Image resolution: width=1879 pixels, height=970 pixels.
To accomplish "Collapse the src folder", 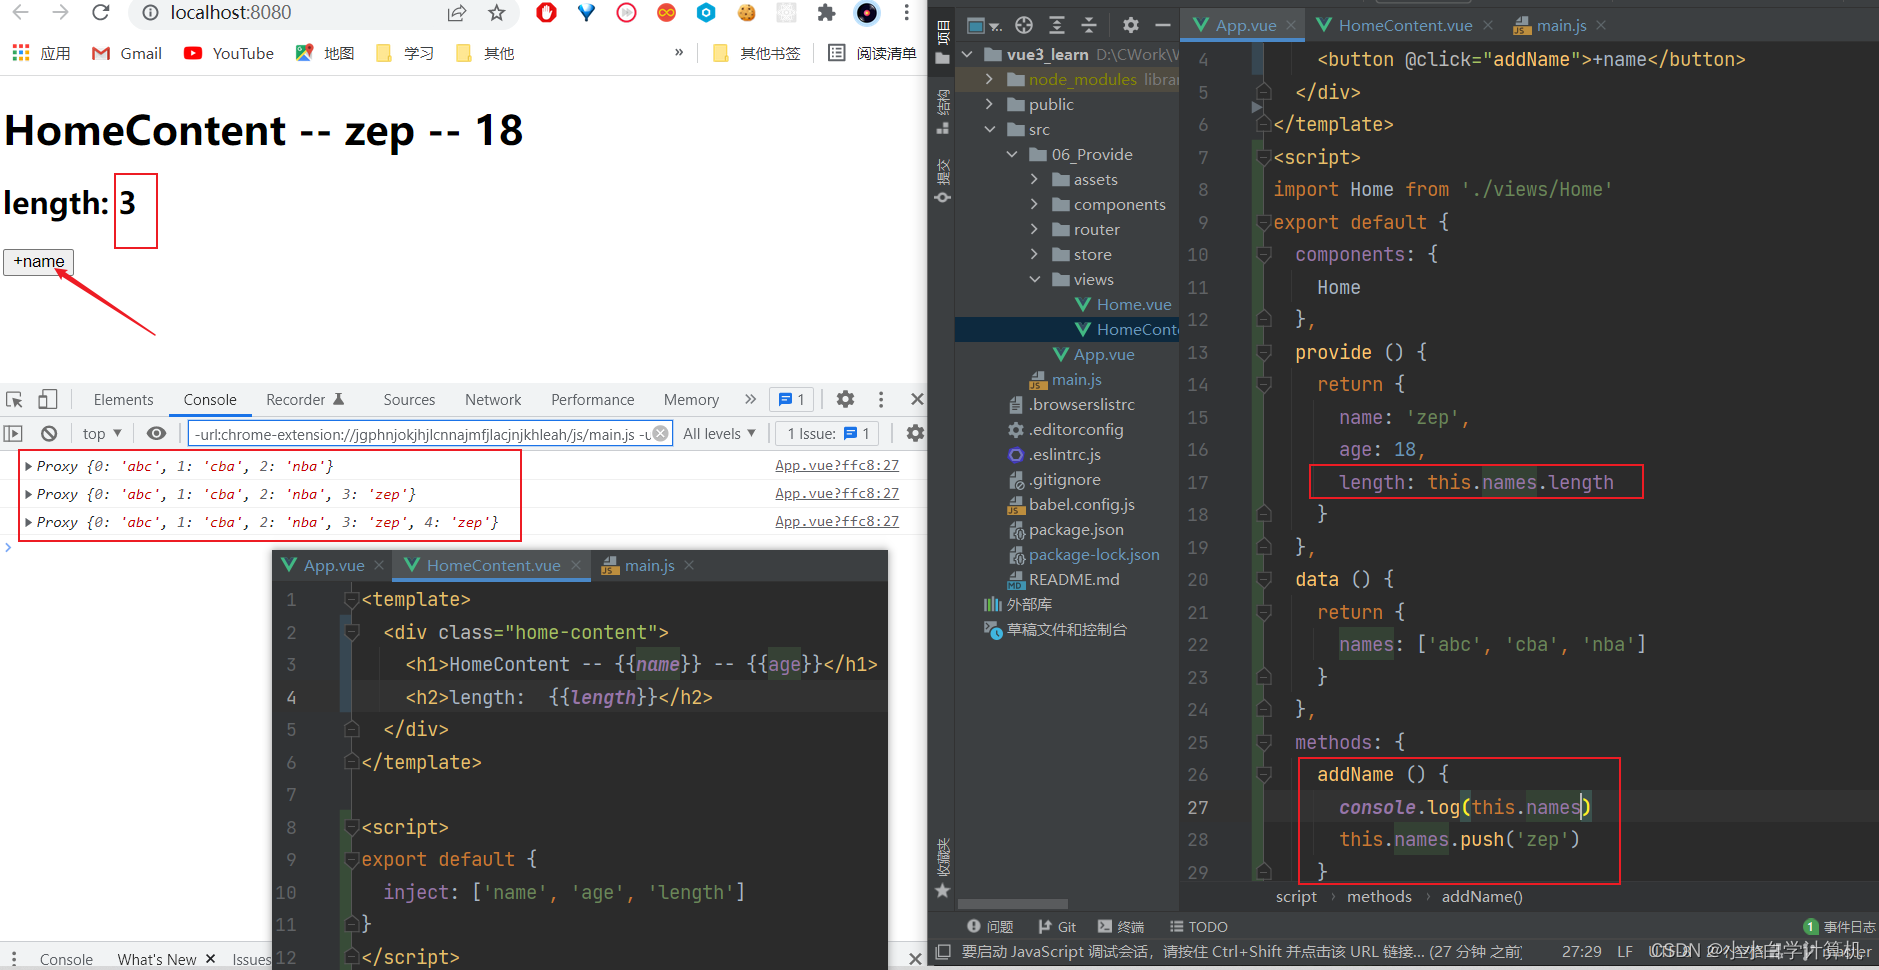I will [989, 129].
